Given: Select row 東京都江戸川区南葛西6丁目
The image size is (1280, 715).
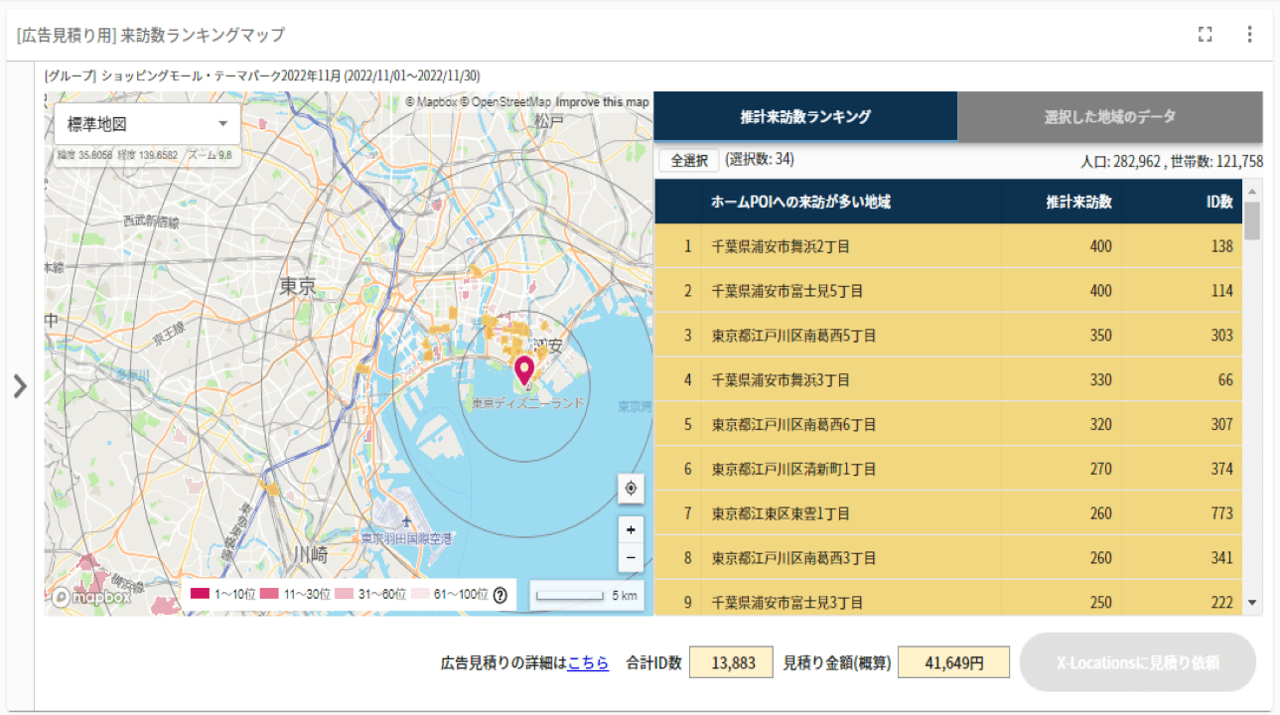Looking at the screenshot, I should coord(948,424).
